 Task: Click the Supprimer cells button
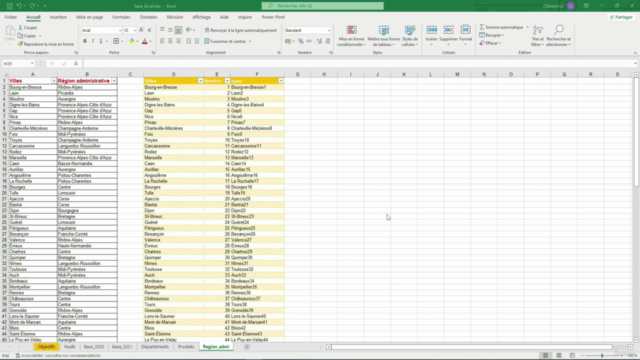[x=449, y=36]
